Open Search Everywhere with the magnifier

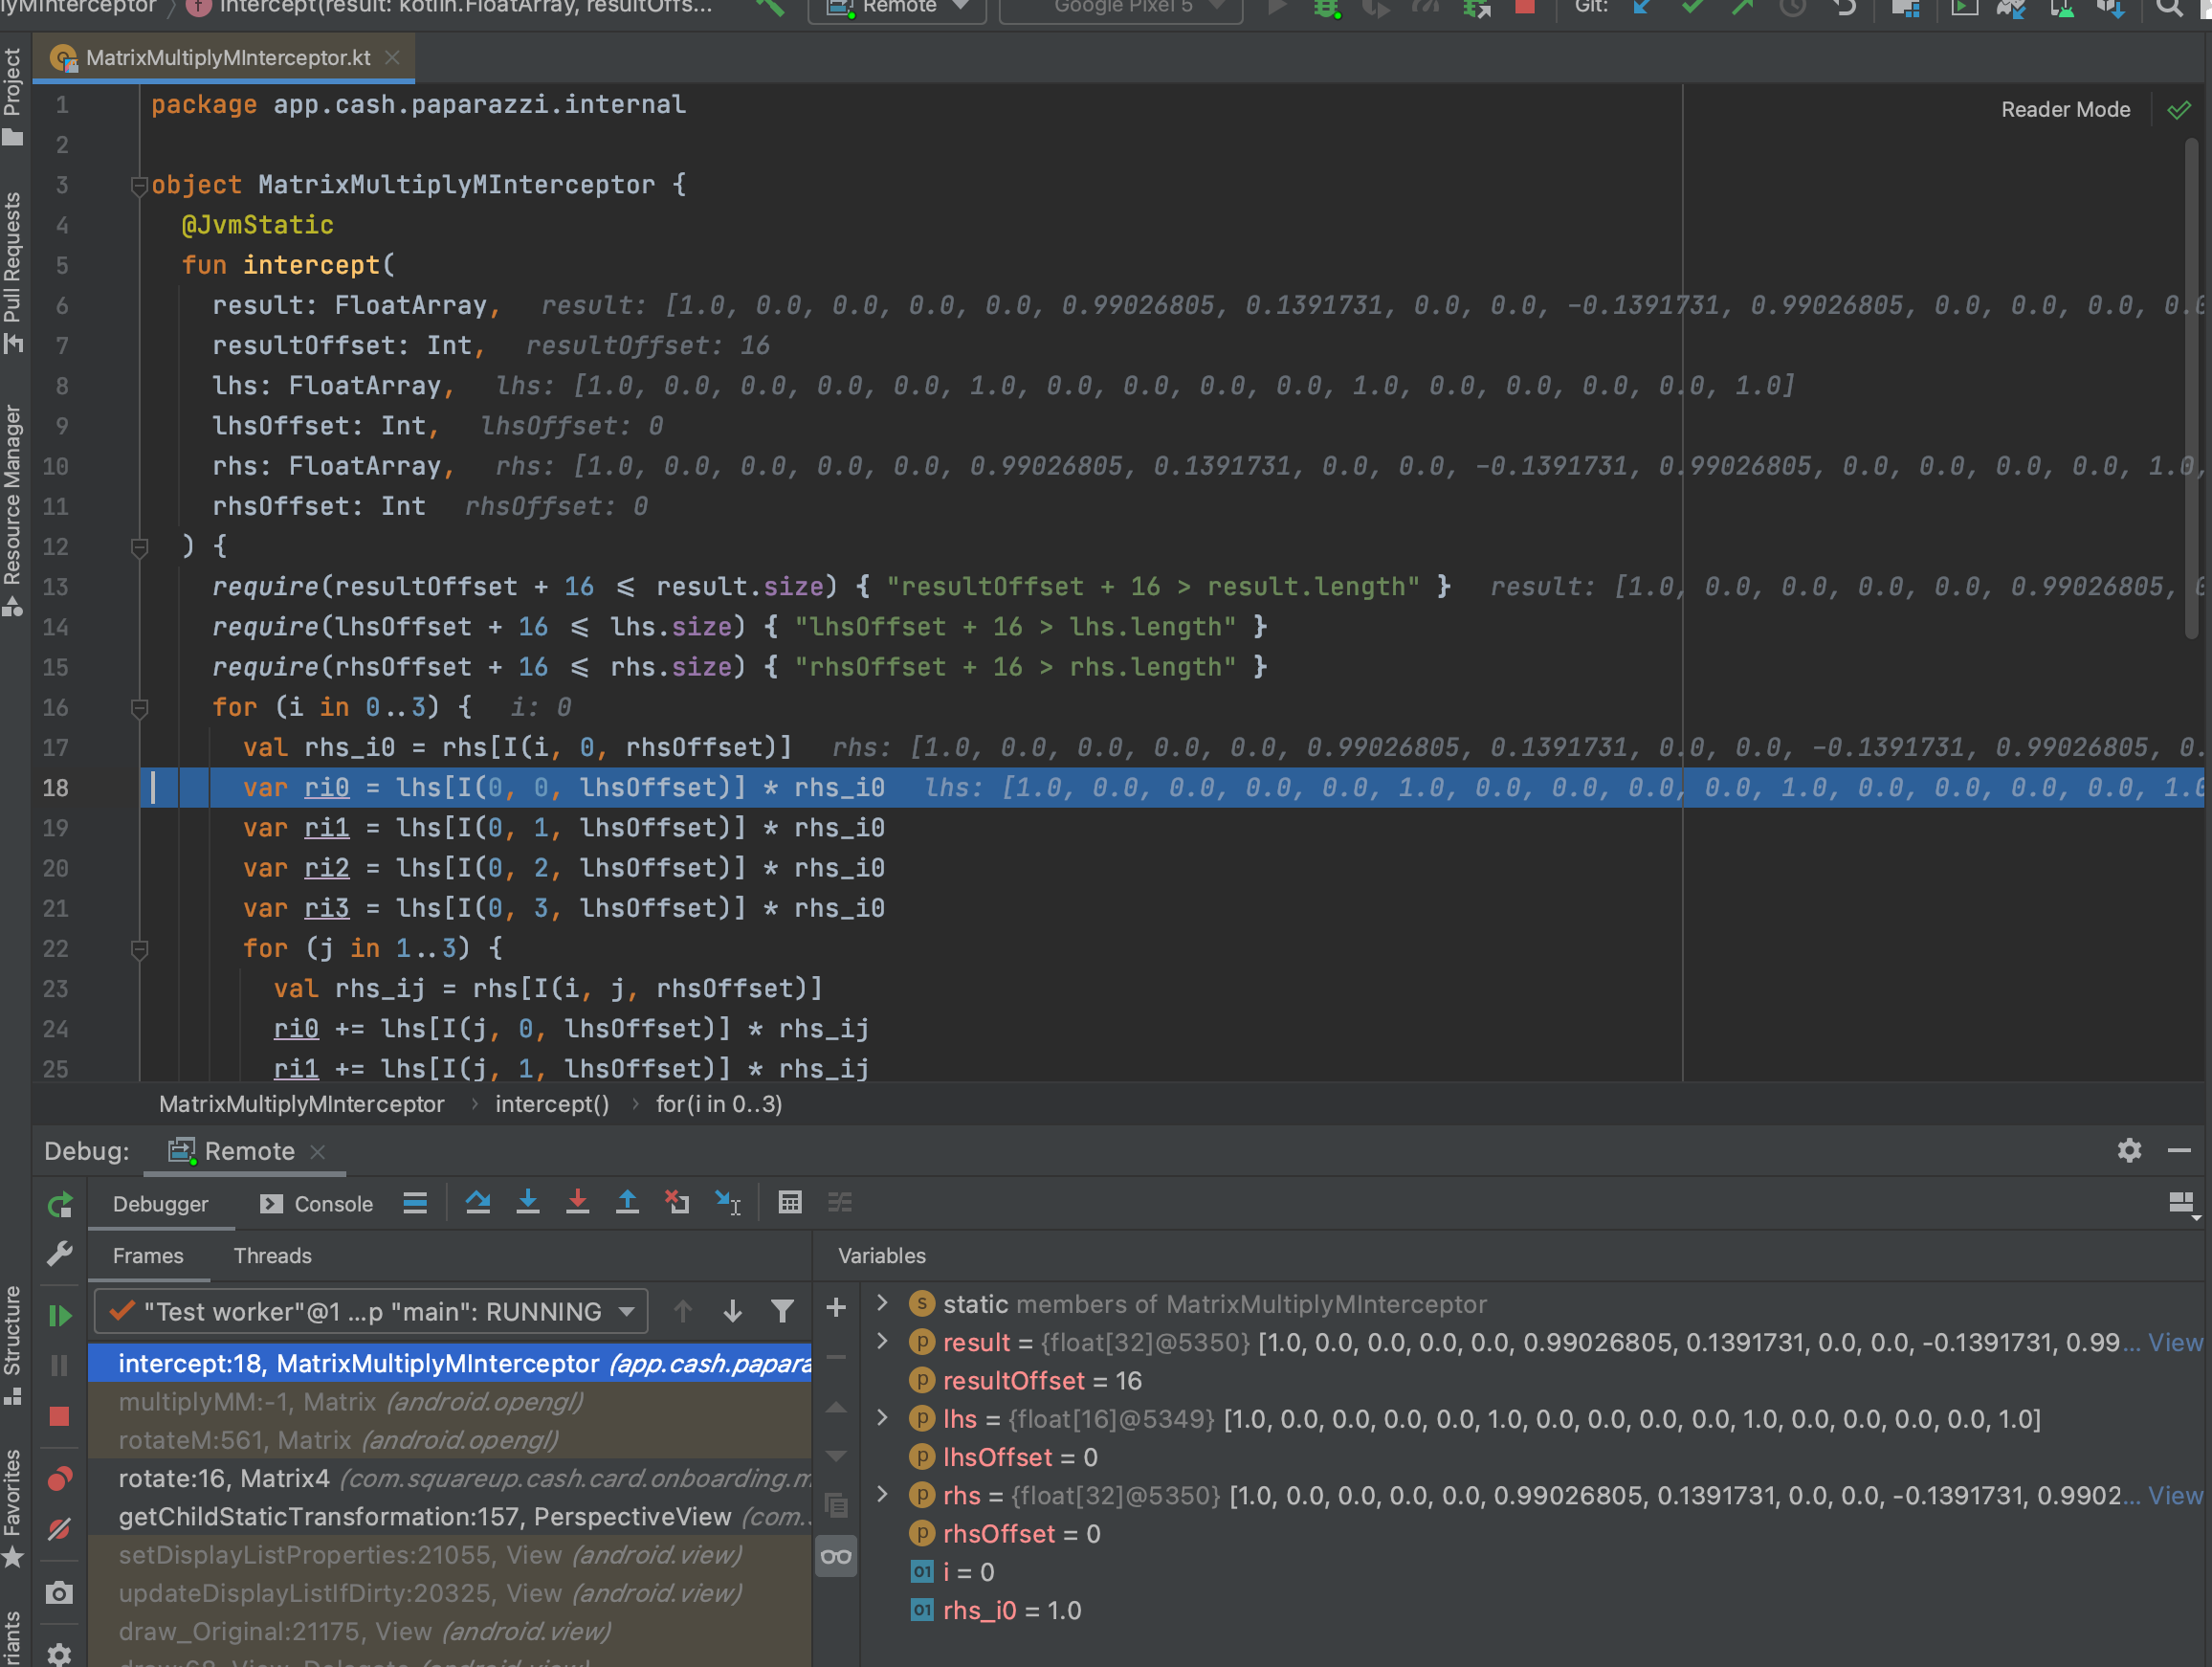[x=2168, y=8]
